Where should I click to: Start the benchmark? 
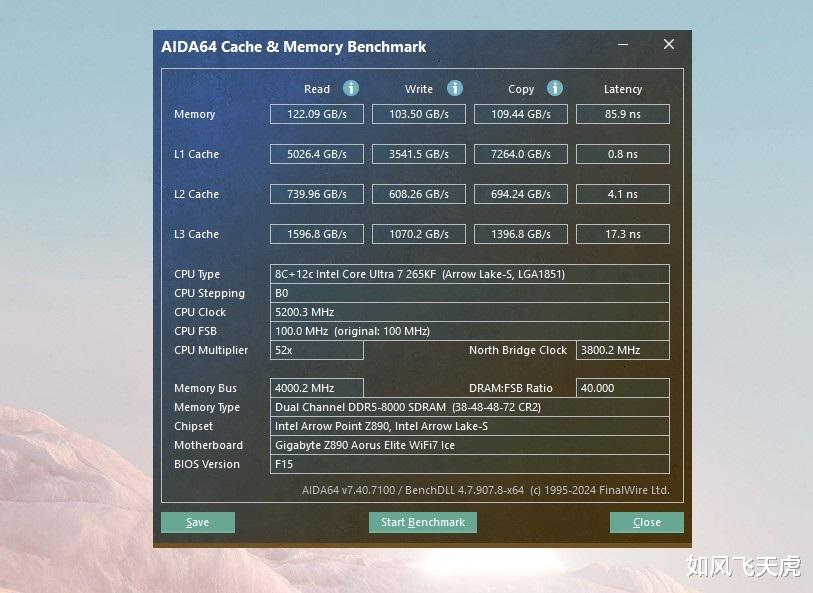[423, 522]
